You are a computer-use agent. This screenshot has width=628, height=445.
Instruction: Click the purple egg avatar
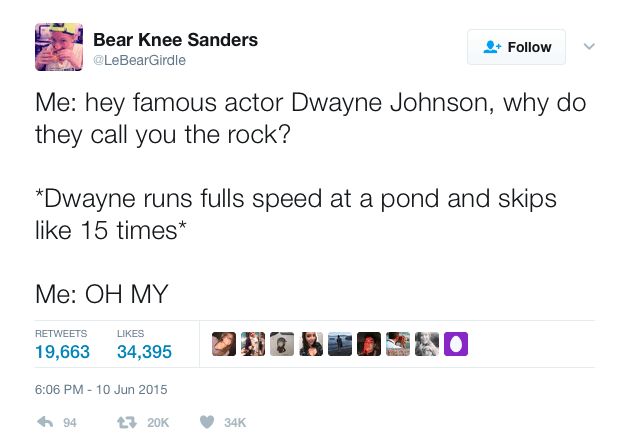[456, 344]
